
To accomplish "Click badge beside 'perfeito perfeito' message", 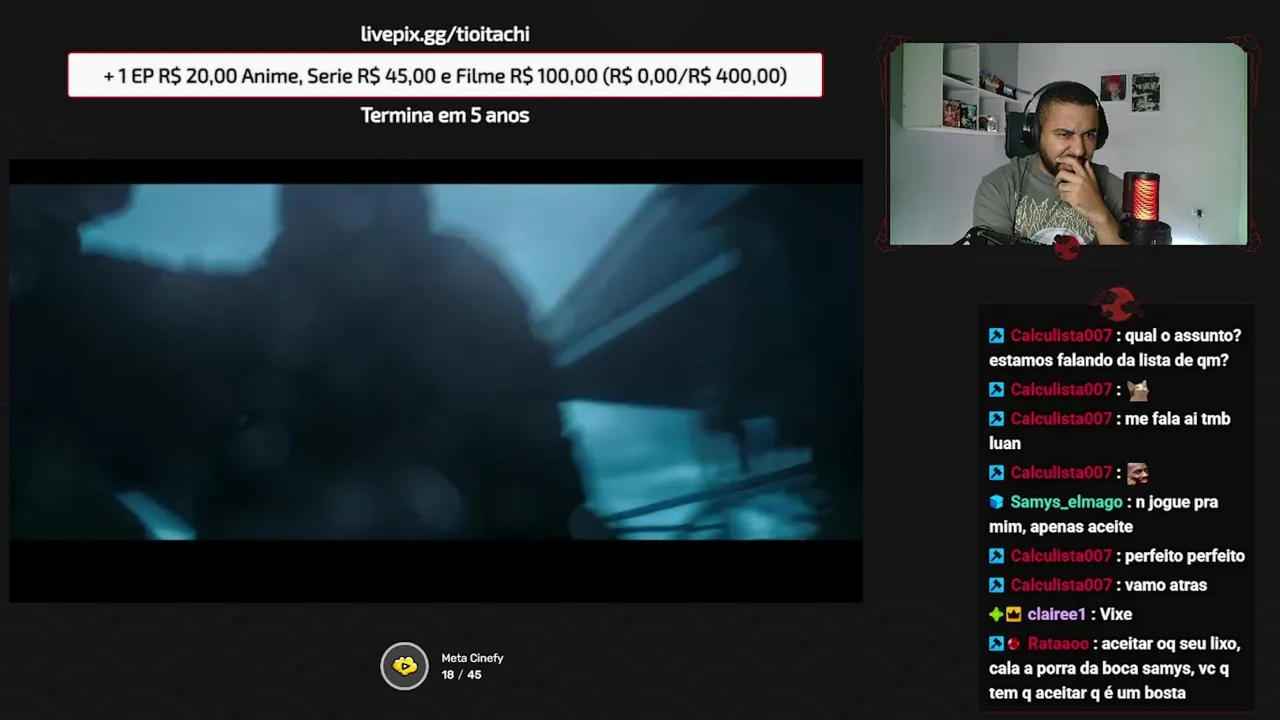I will click(x=996, y=556).
